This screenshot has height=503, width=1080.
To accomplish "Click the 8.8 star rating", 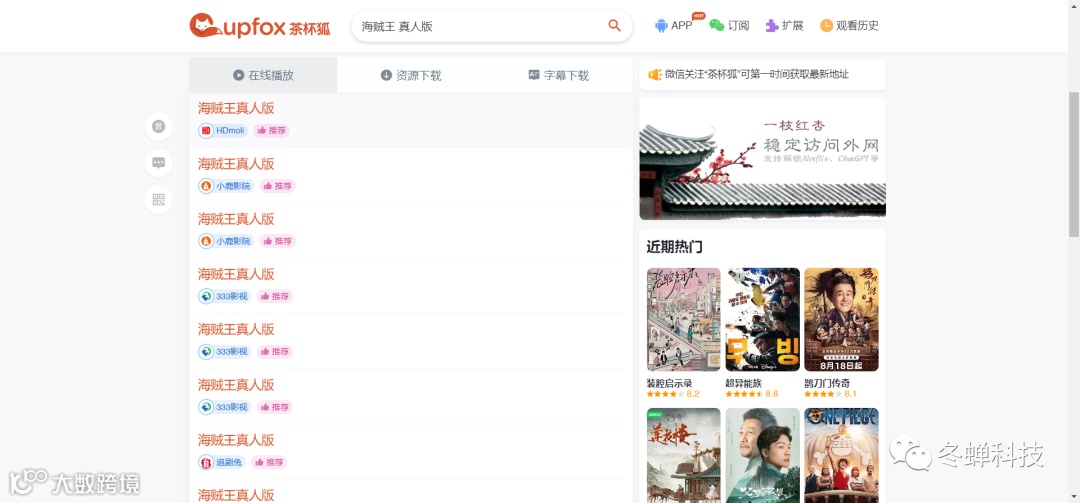I will (x=751, y=394).
